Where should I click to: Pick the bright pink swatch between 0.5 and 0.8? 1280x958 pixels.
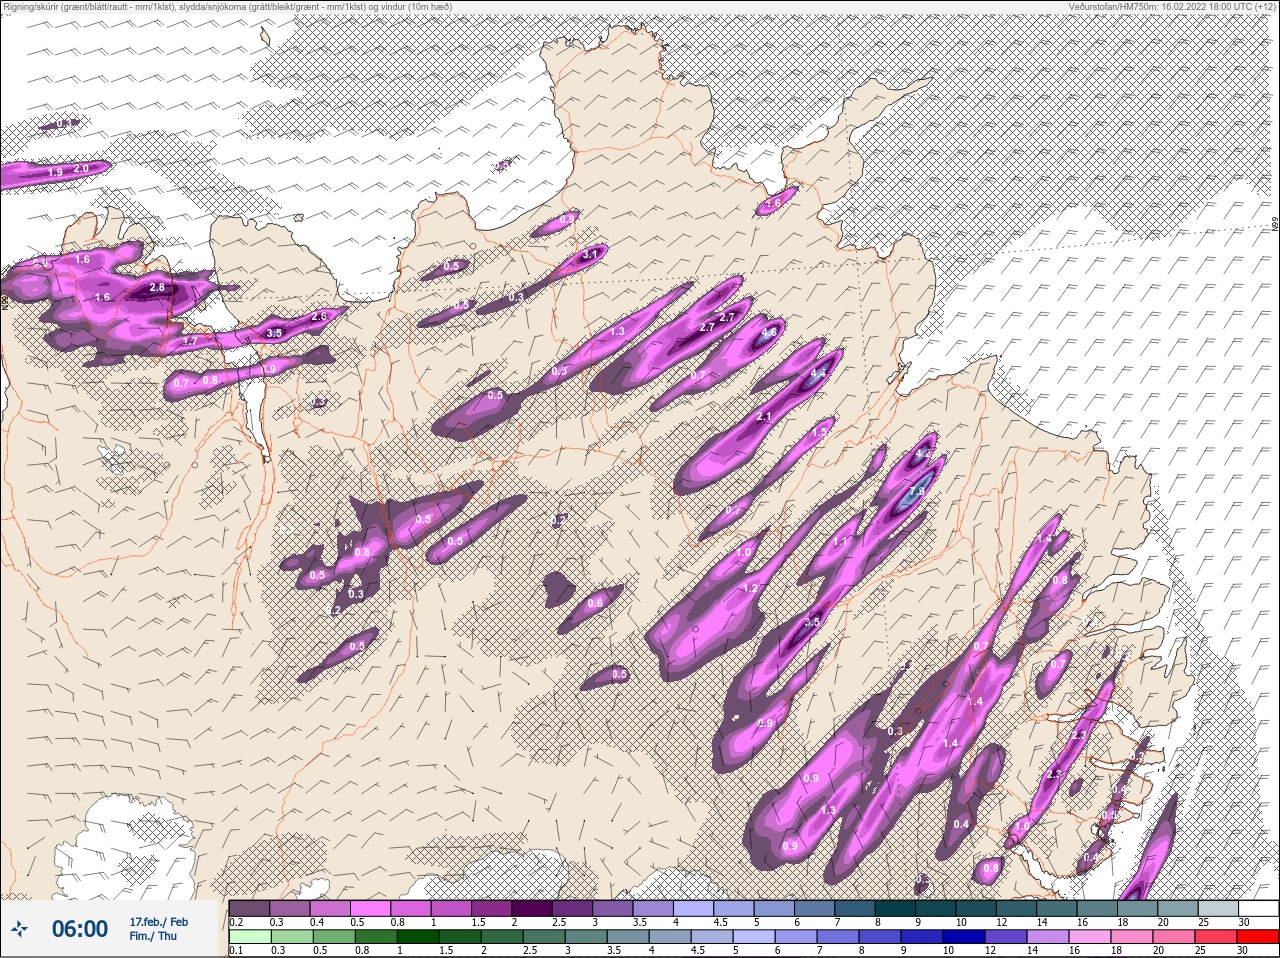(x=372, y=908)
